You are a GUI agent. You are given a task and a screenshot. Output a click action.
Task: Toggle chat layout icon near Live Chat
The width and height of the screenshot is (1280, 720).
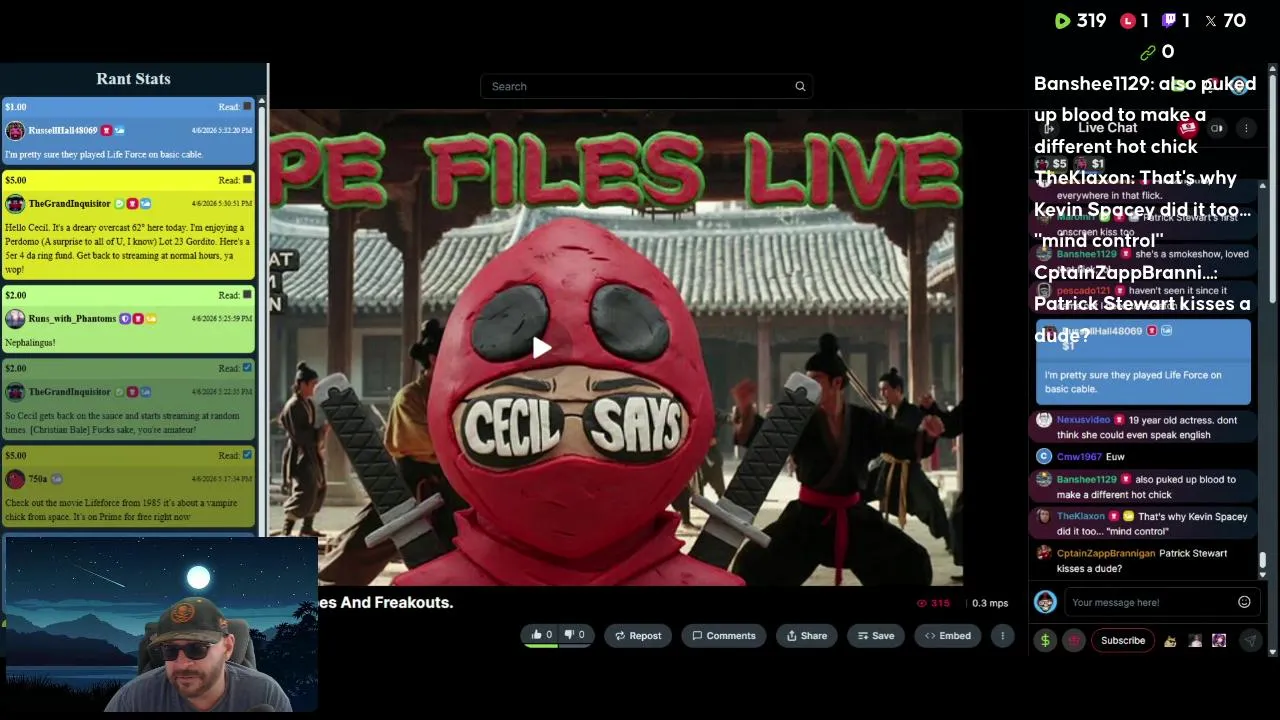tap(1217, 128)
